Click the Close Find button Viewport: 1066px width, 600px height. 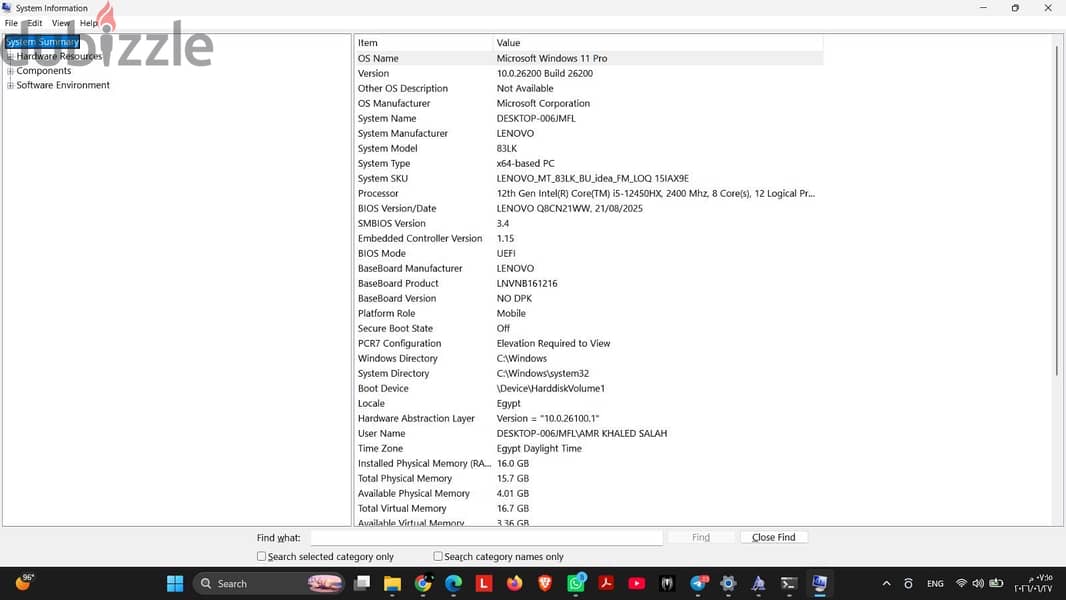[774, 537]
